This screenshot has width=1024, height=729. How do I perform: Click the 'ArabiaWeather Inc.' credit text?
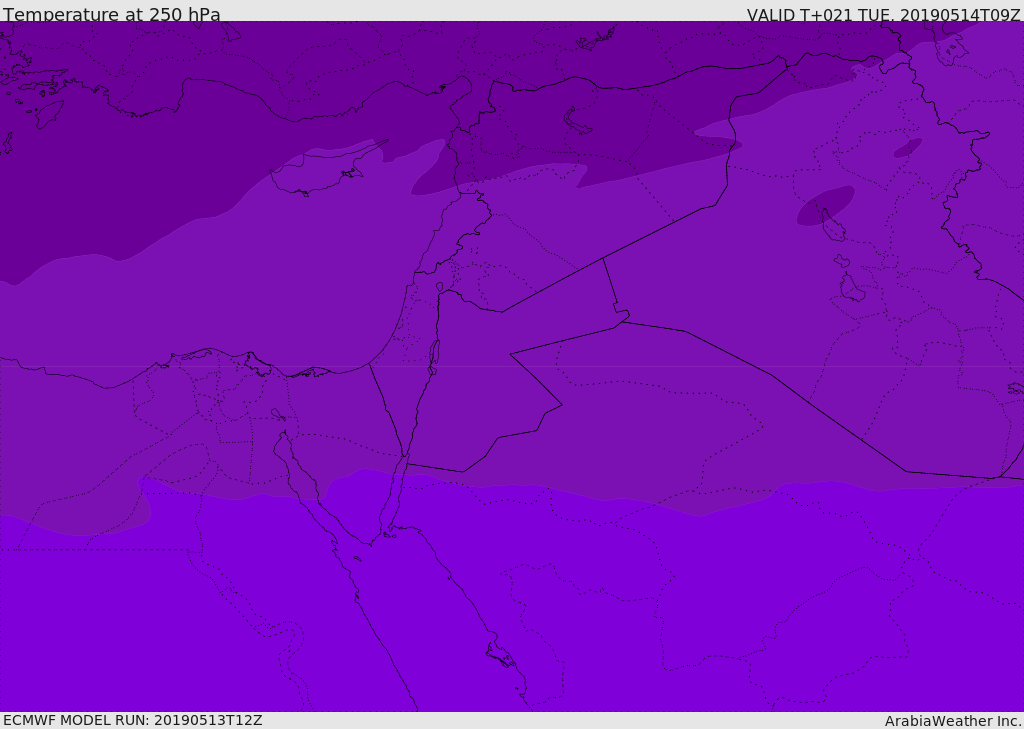click(x=953, y=721)
